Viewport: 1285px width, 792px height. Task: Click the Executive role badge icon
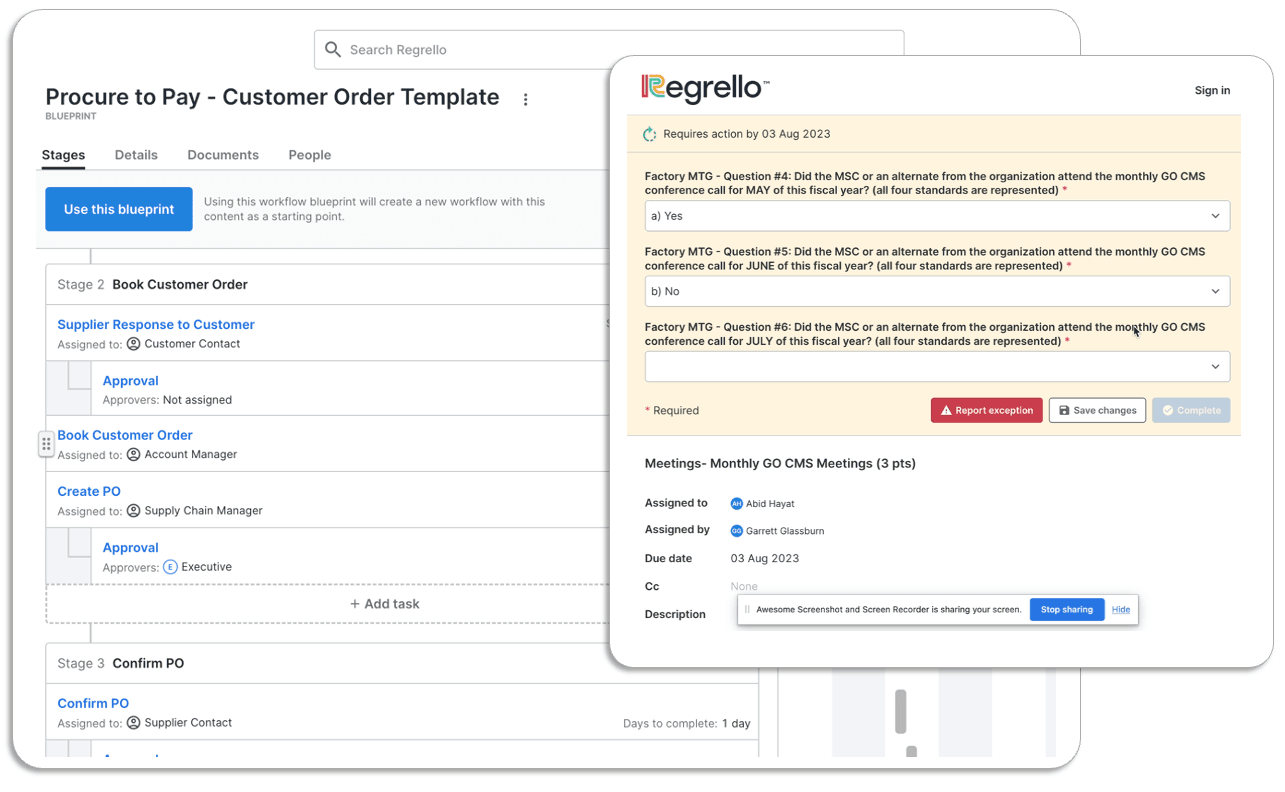coord(170,567)
